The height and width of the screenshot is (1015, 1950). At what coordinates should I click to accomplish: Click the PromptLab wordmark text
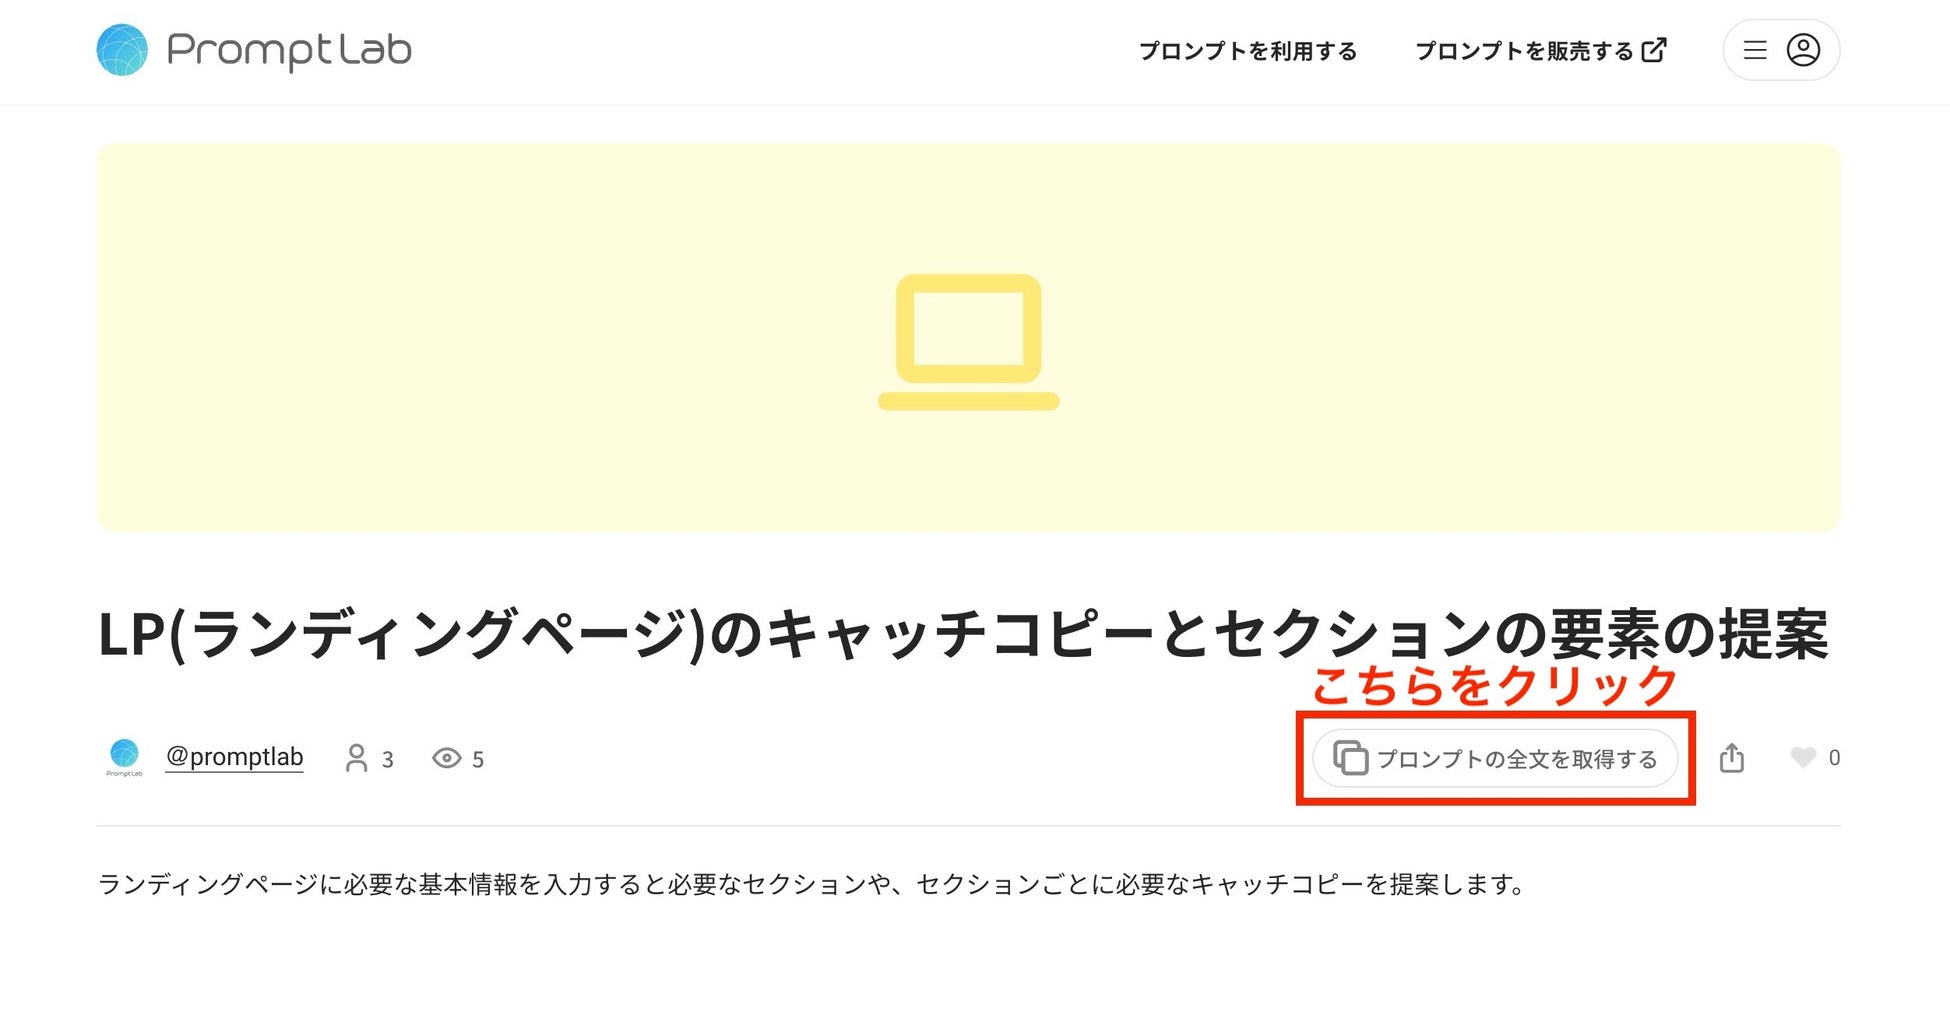click(289, 50)
